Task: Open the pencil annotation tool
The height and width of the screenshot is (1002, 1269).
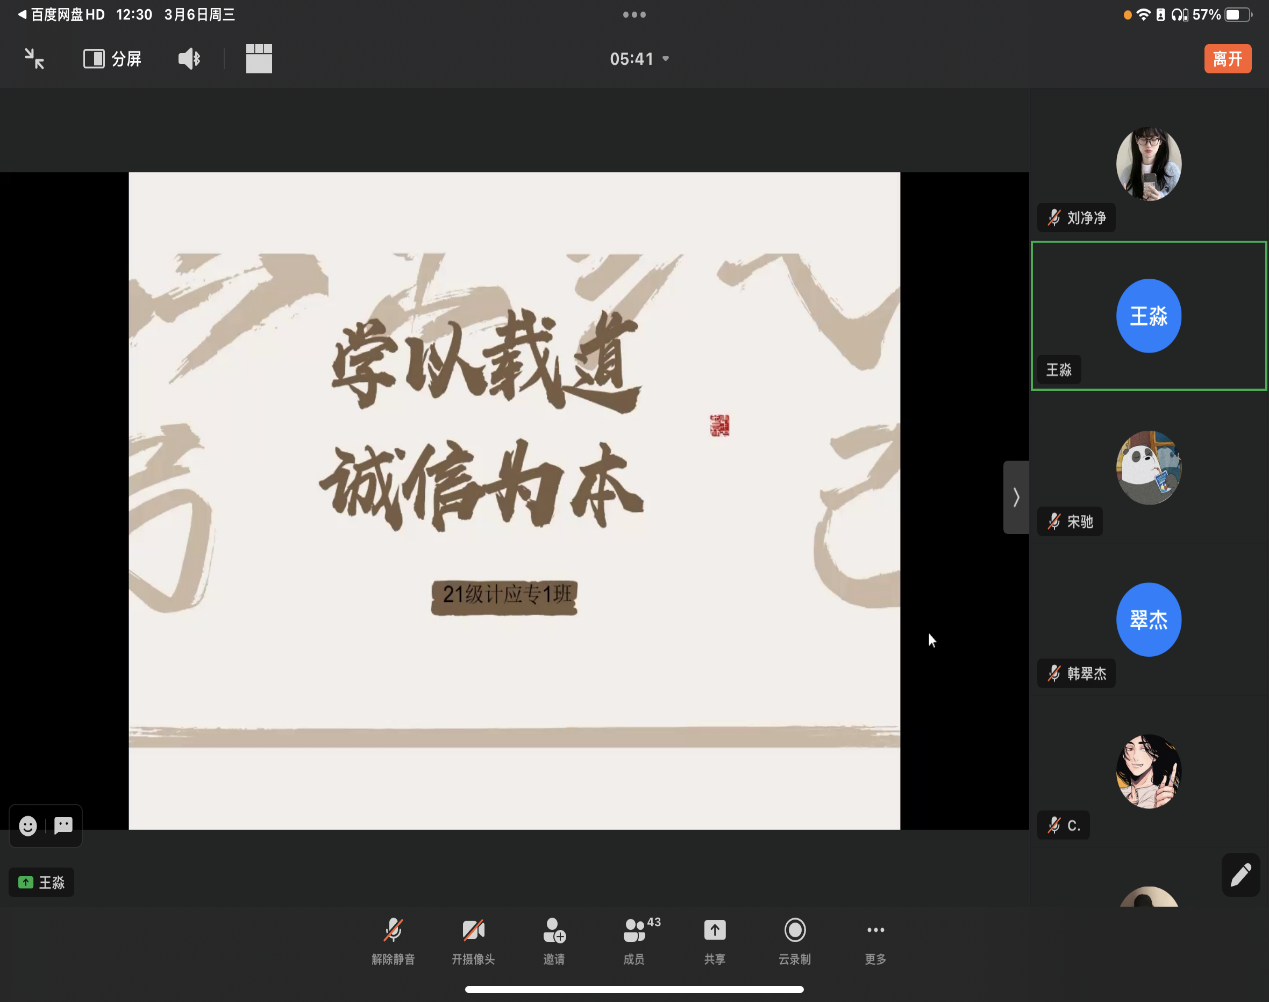Action: pyautogui.click(x=1241, y=875)
